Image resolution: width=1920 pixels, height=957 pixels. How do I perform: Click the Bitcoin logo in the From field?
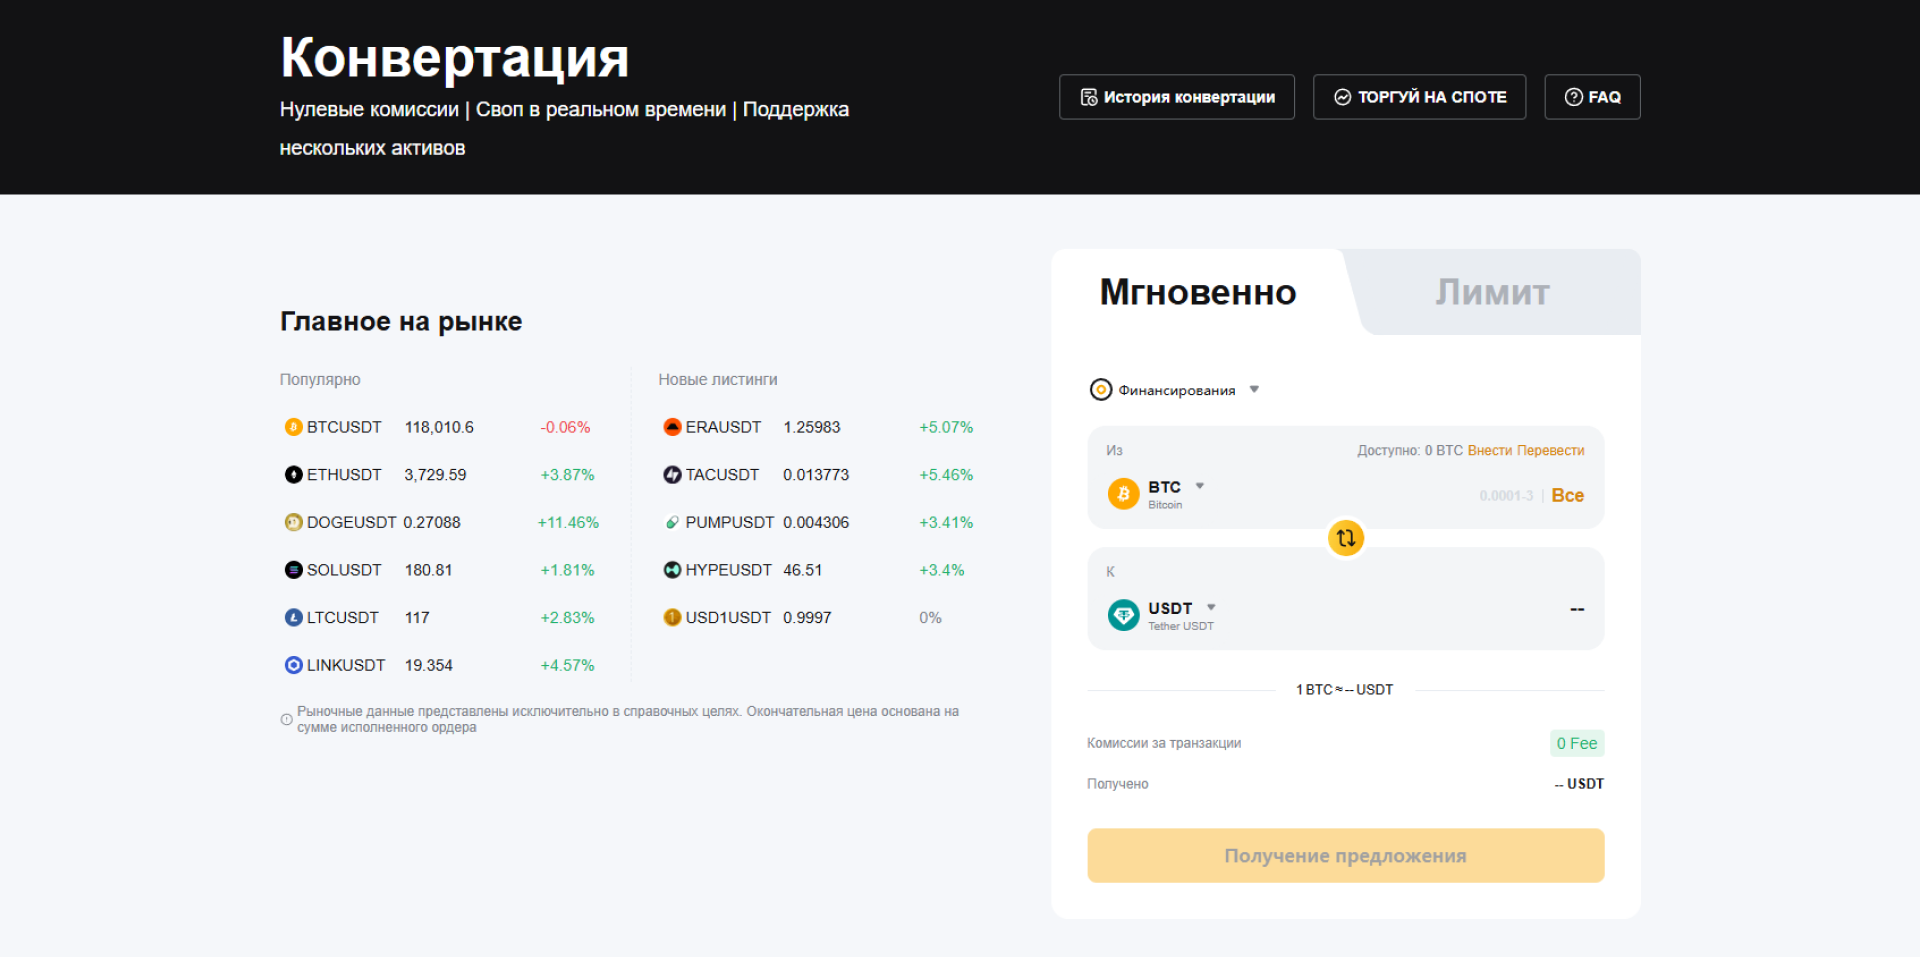tap(1123, 494)
